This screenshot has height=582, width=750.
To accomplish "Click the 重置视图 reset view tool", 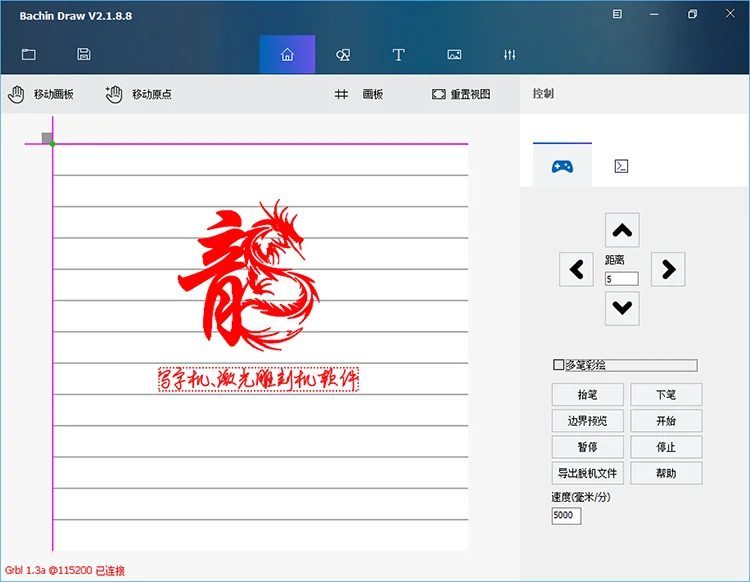I will pyautogui.click(x=461, y=94).
